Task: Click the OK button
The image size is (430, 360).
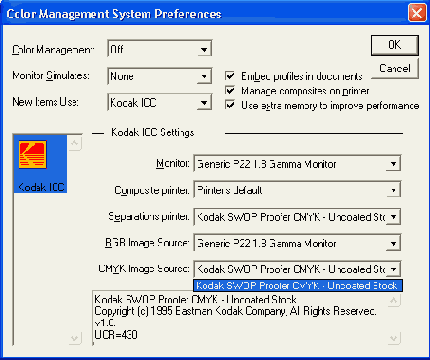Action: click(x=395, y=45)
